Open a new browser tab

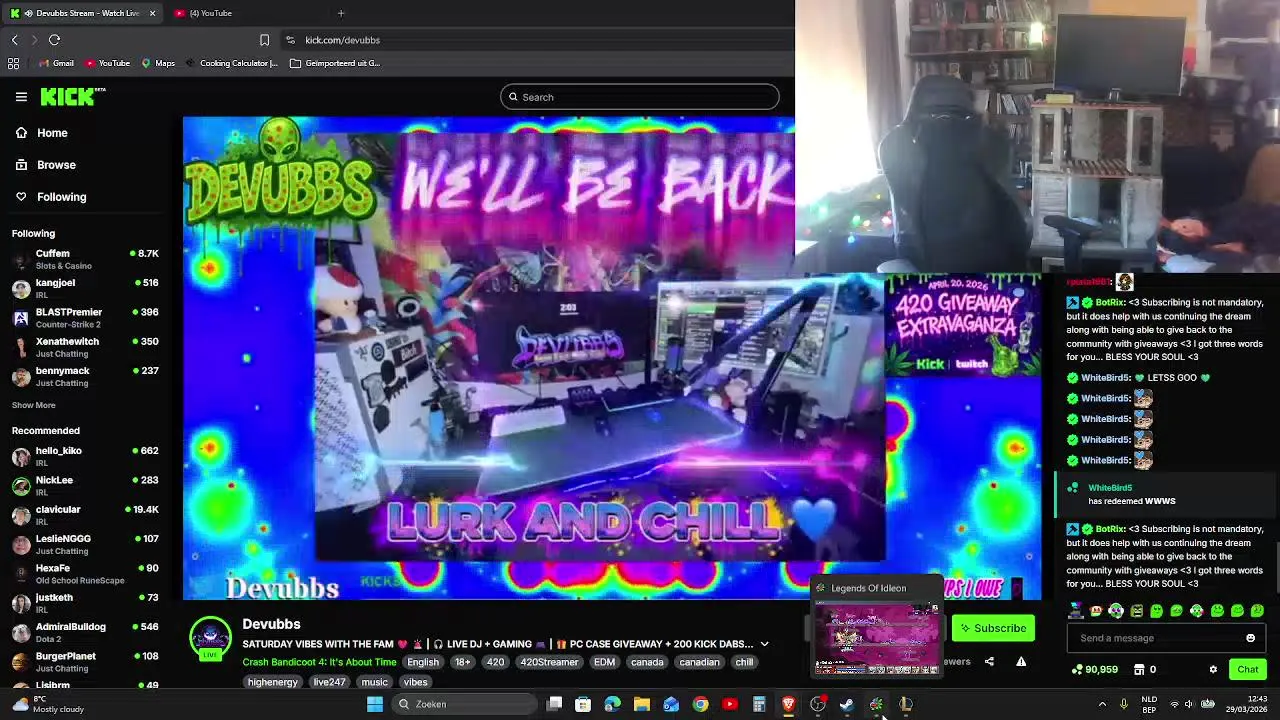tap(341, 13)
